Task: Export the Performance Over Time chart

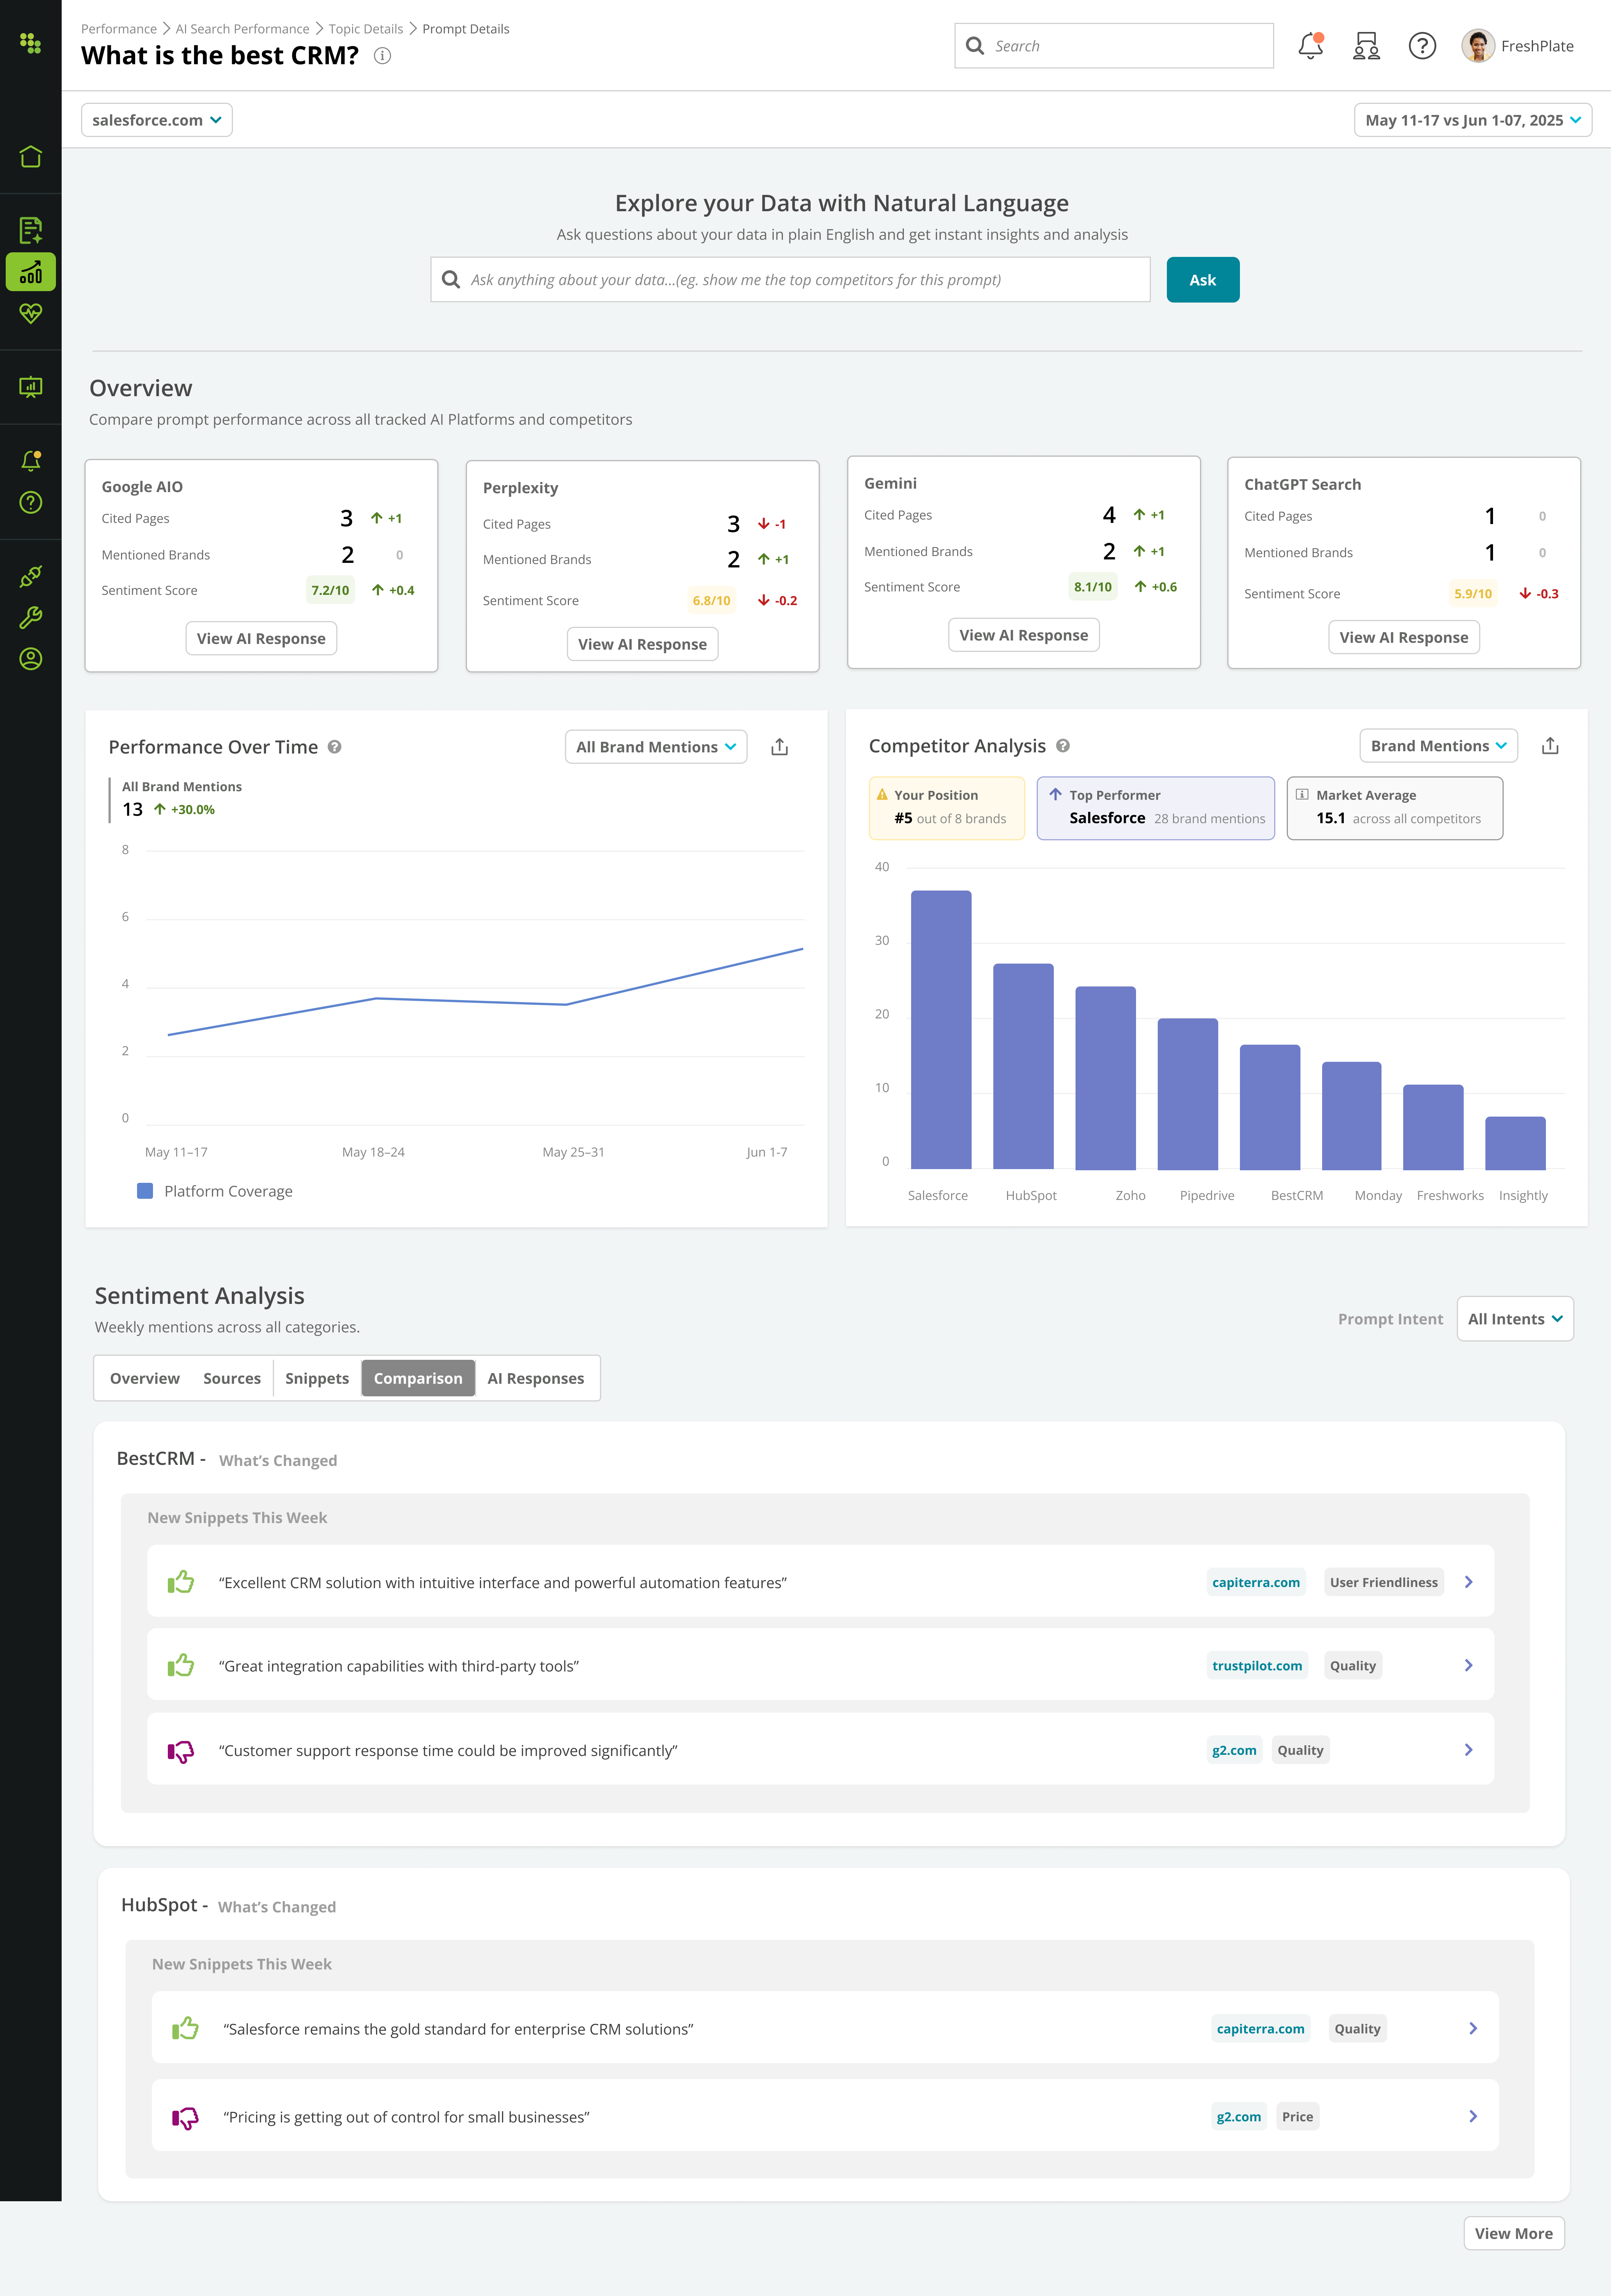Action: (780, 747)
